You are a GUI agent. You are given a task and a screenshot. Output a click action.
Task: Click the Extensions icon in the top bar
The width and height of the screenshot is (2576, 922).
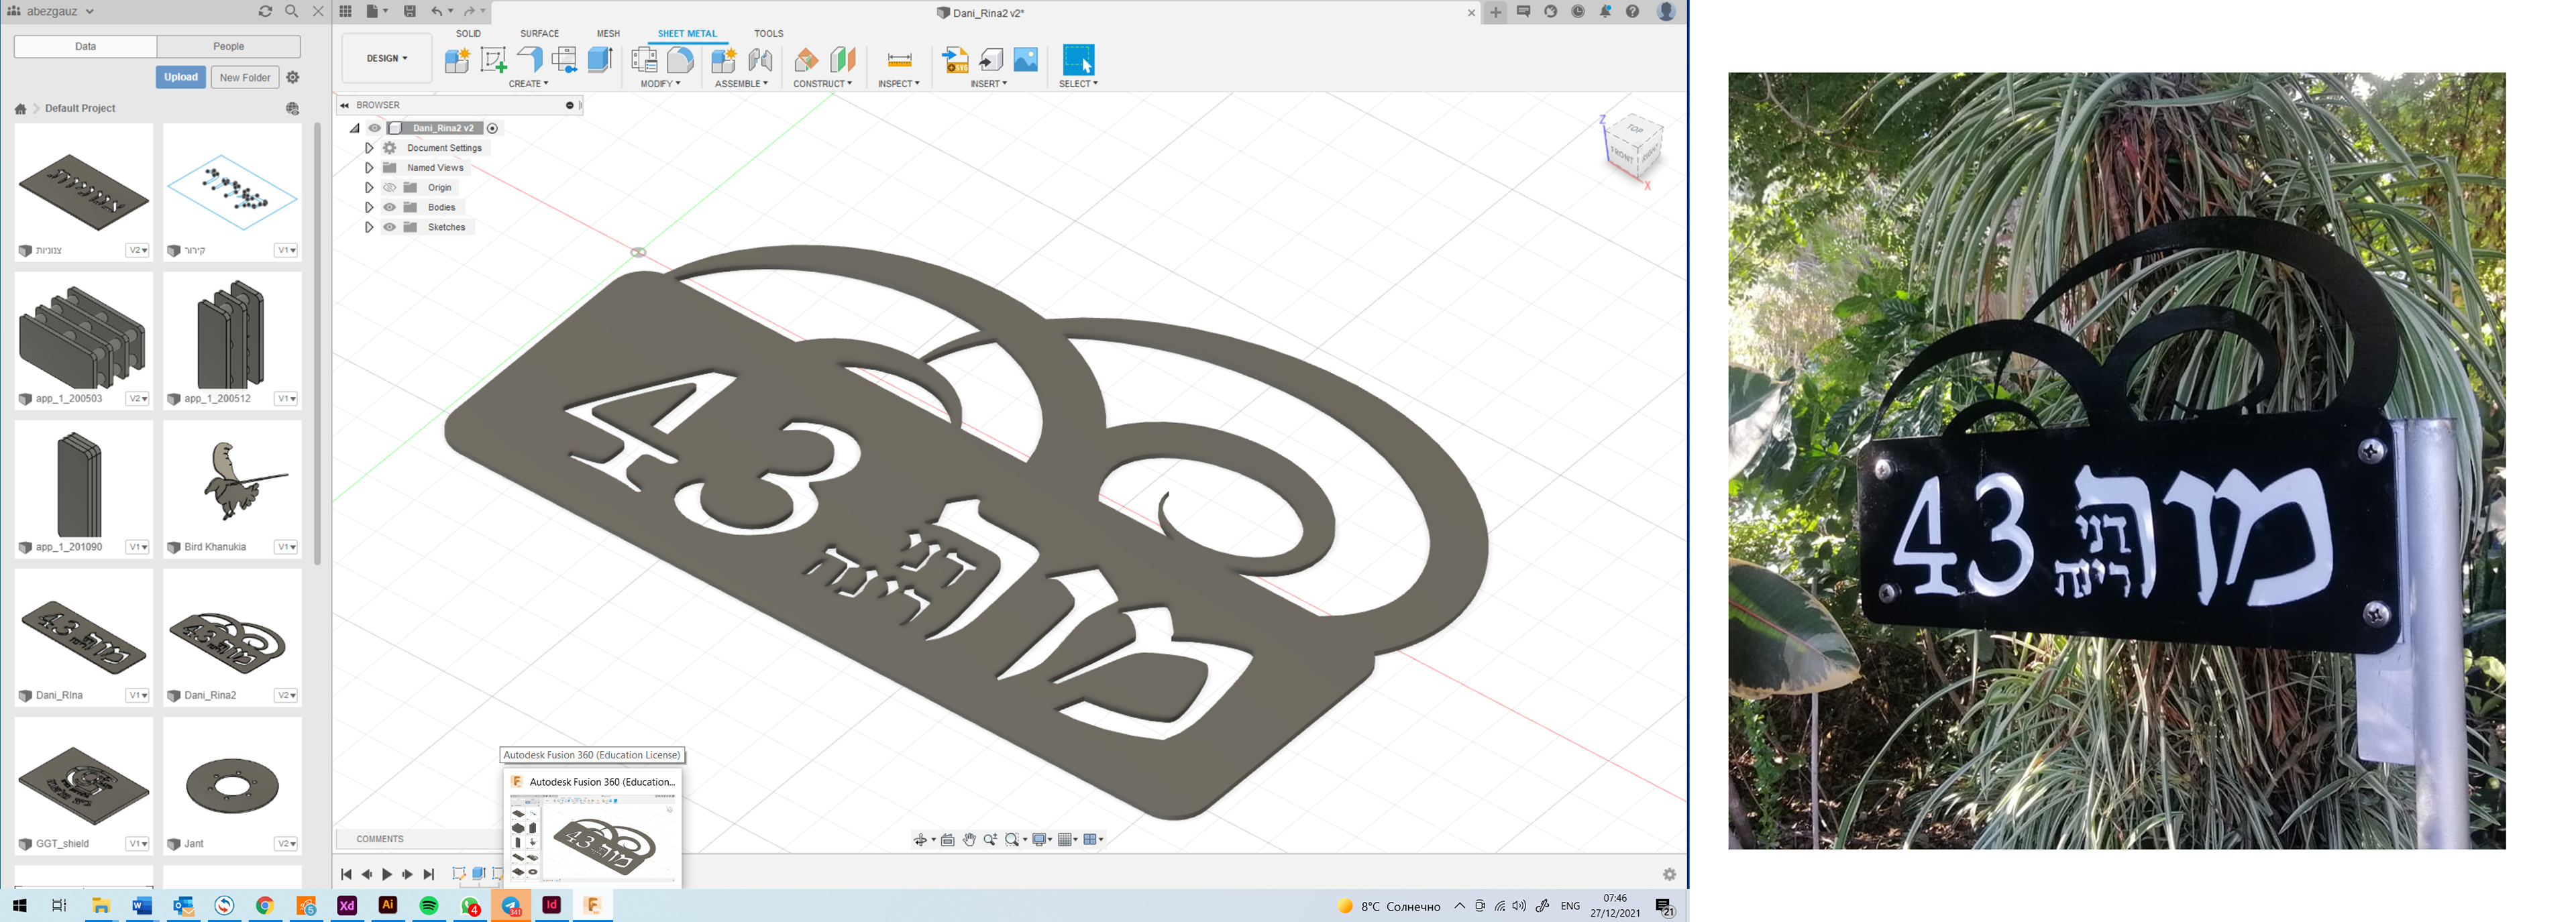click(1551, 12)
